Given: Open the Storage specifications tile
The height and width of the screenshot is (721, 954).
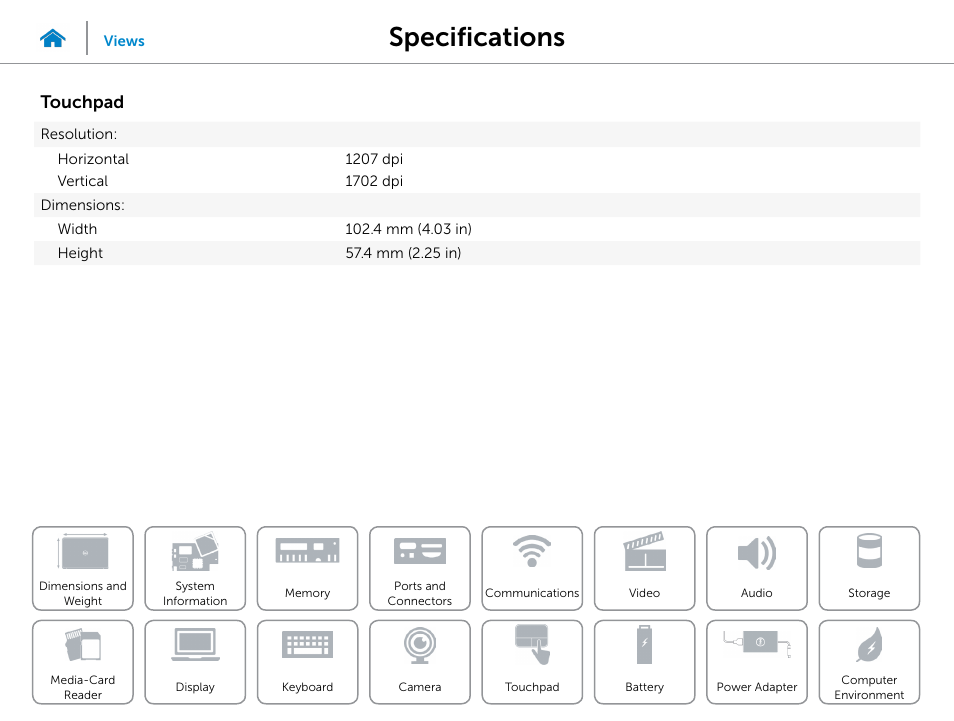Looking at the screenshot, I should [x=869, y=568].
